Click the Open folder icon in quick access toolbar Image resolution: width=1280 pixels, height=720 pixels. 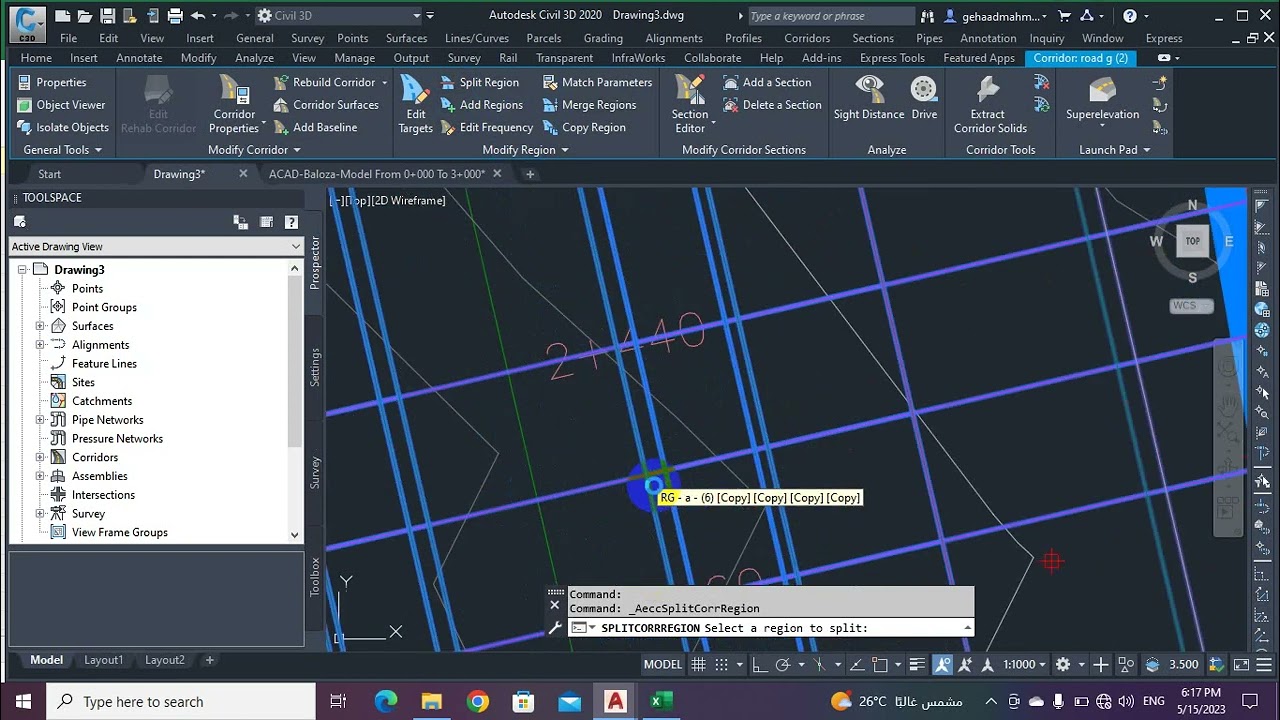(84, 16)
